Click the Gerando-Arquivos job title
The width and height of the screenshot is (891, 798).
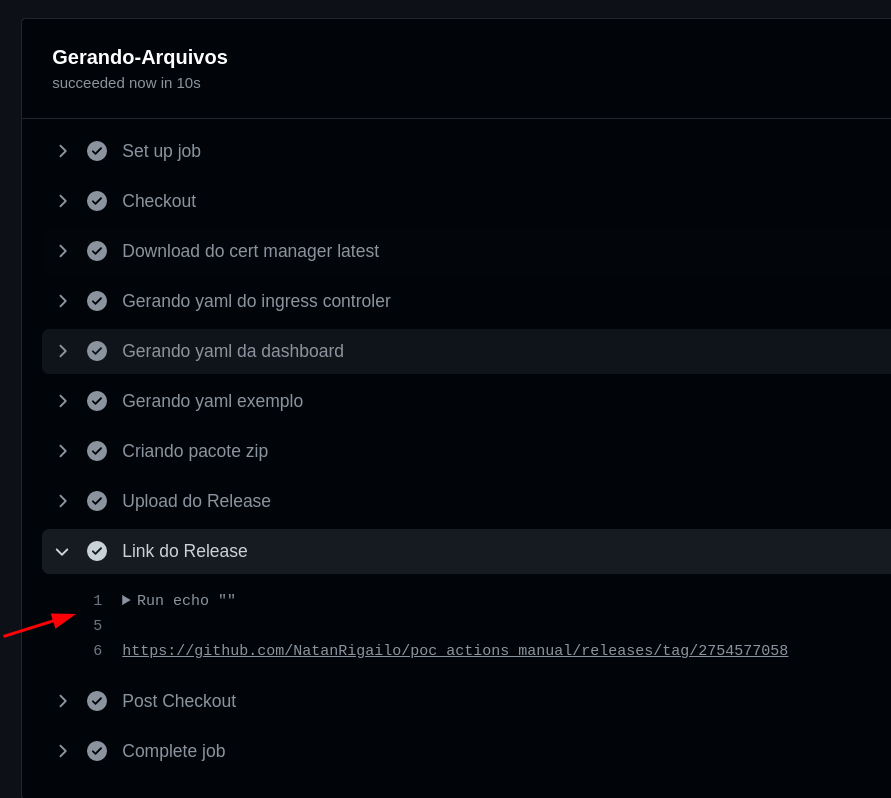pos(140,57)
